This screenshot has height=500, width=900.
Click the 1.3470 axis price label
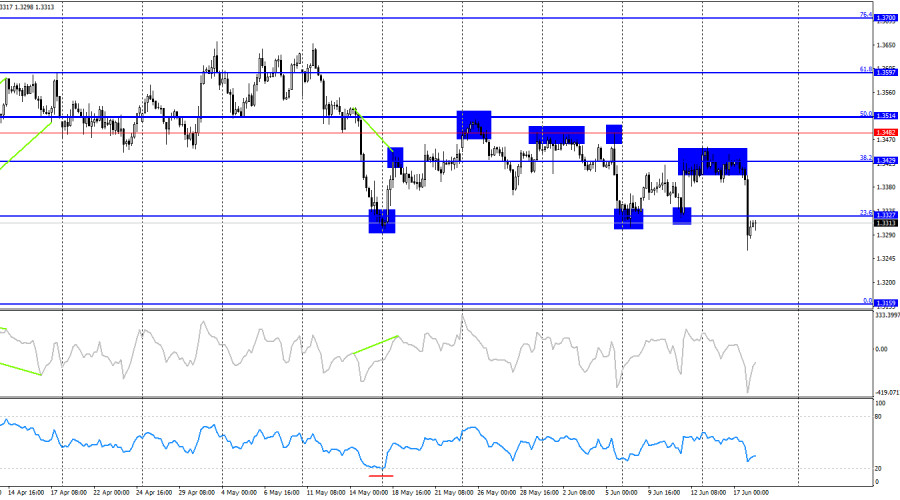886,139
